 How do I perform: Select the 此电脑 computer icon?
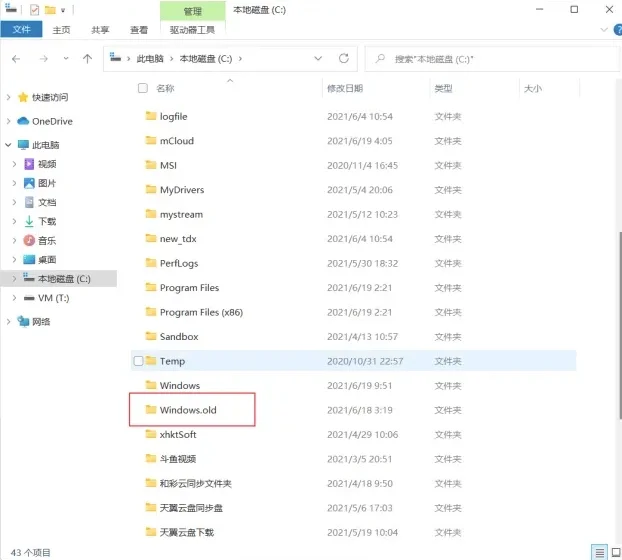(x=23, y=145)
